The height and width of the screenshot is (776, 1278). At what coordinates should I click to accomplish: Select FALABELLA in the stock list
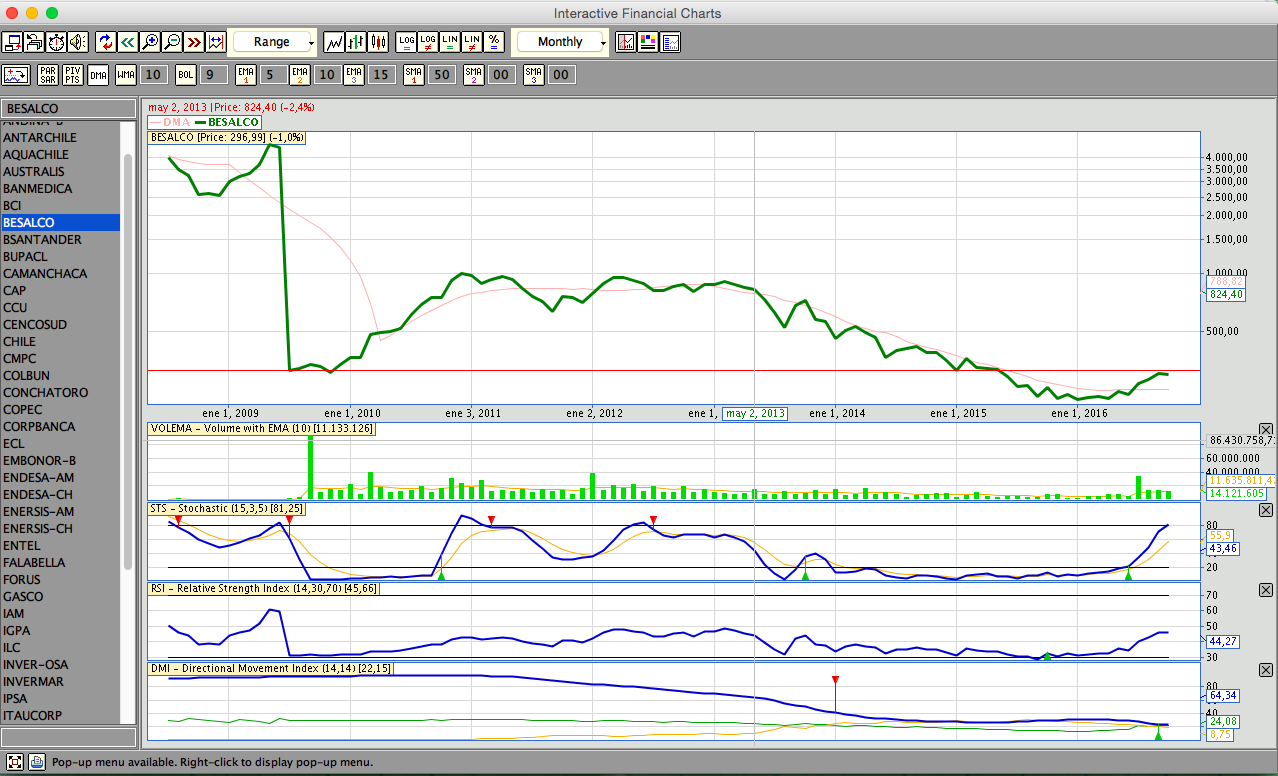click(61, 563)
